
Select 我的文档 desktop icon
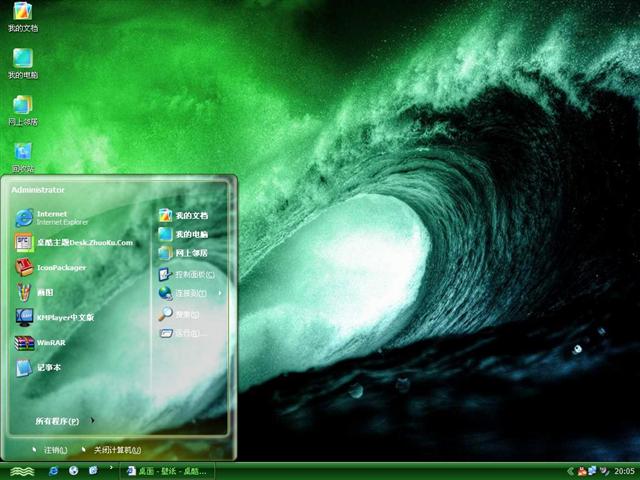coord(22,15)
